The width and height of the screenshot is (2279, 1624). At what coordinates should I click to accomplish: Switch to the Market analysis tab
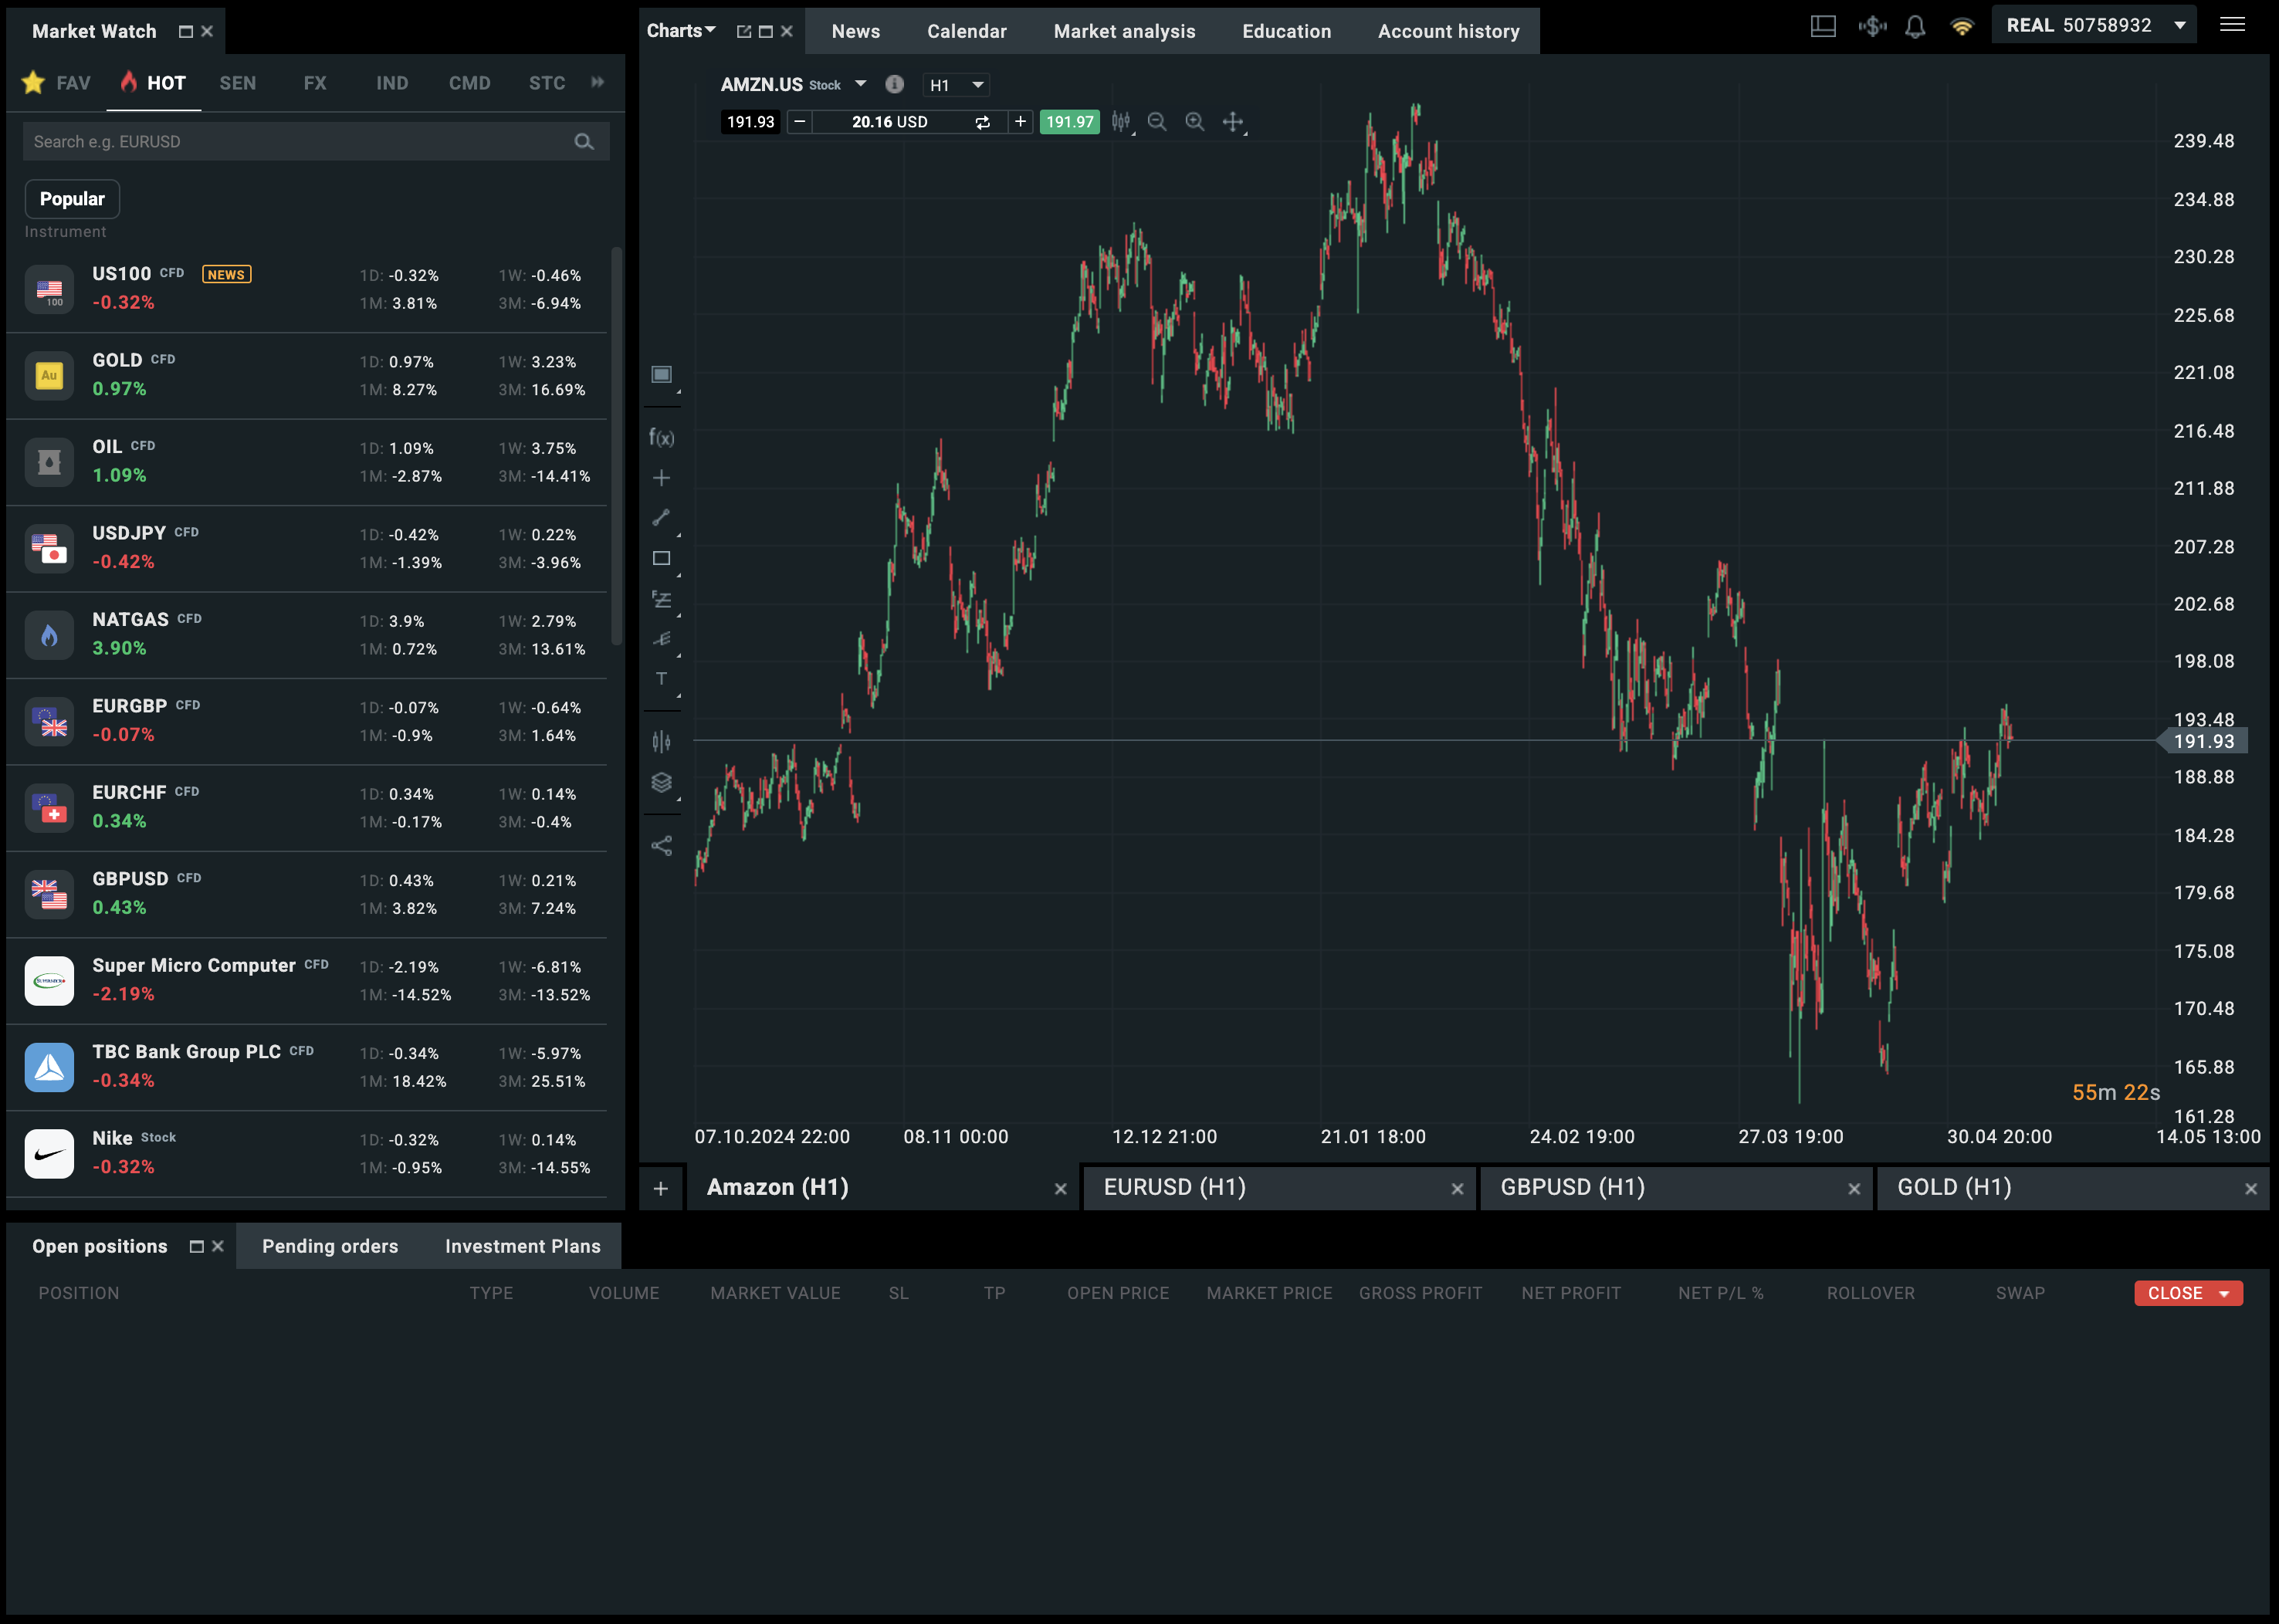(1124, 31)
